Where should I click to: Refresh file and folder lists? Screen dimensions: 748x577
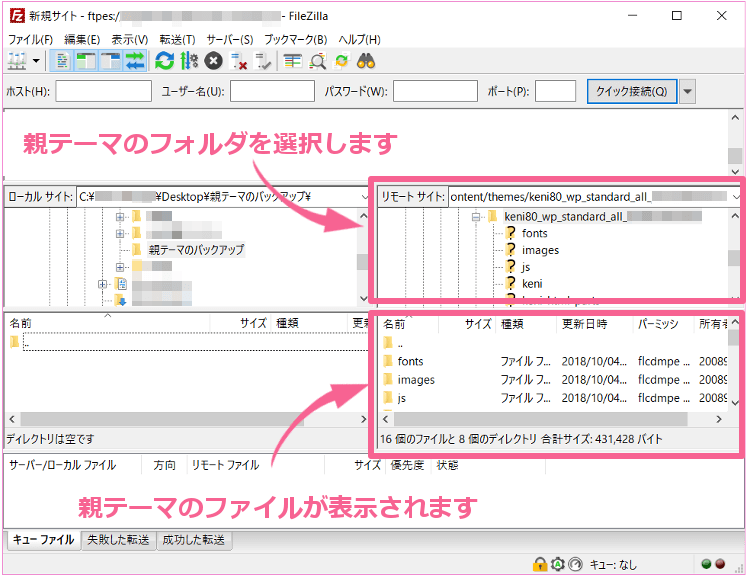[x=165, y=61]
